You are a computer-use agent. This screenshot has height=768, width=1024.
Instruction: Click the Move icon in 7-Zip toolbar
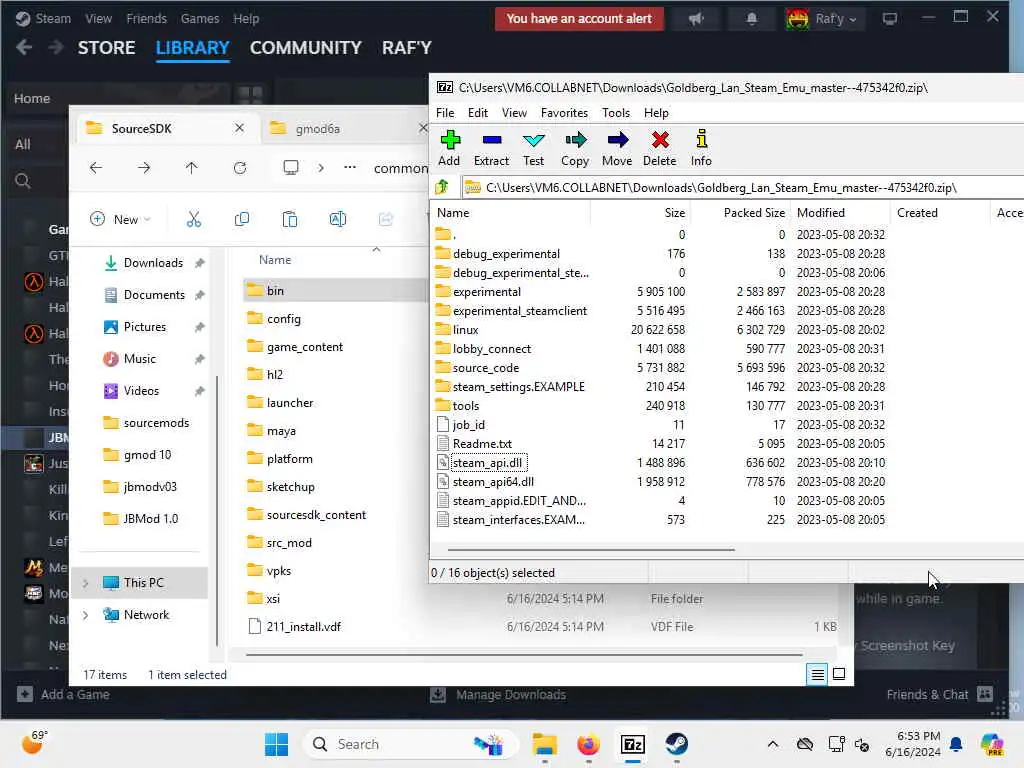click(x=617, y=148)
